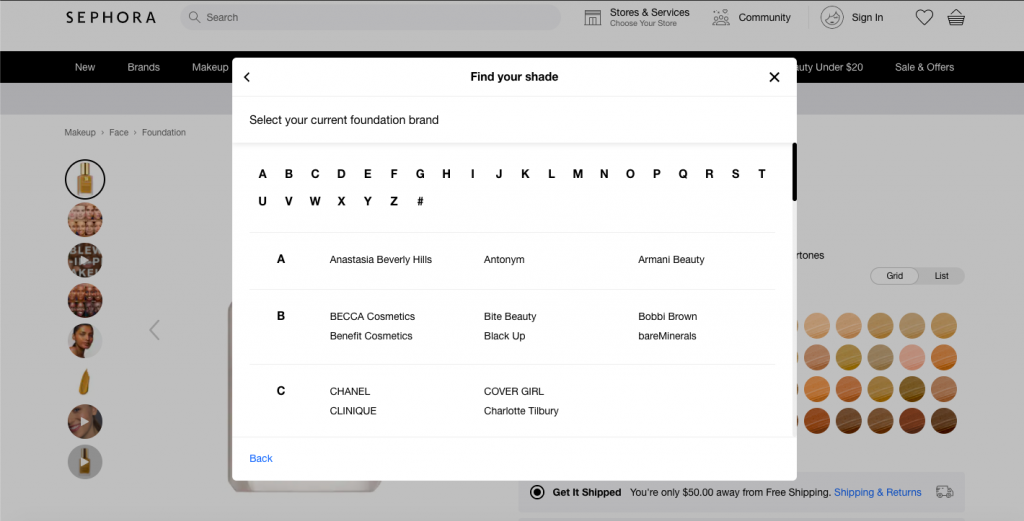This screenshot has width=1024, height=521.
Task: Open the shopping basket icon
Action: [x=956, y=18]
